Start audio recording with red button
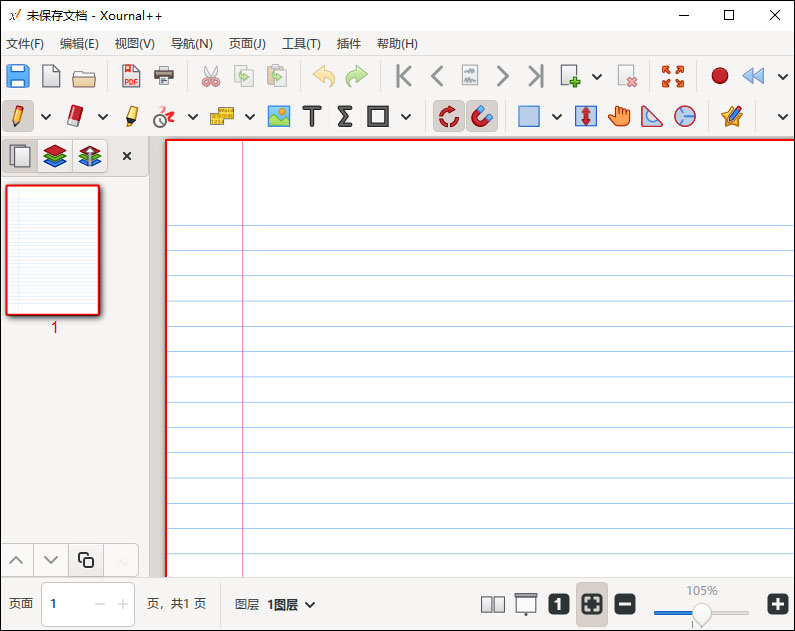The image size is (795, 631). 719,77
